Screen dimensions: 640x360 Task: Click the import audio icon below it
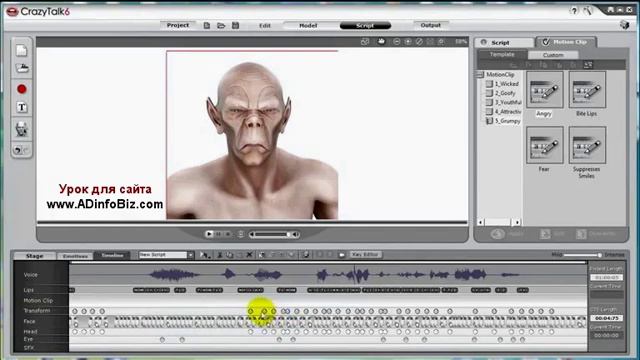coord(22,68)
